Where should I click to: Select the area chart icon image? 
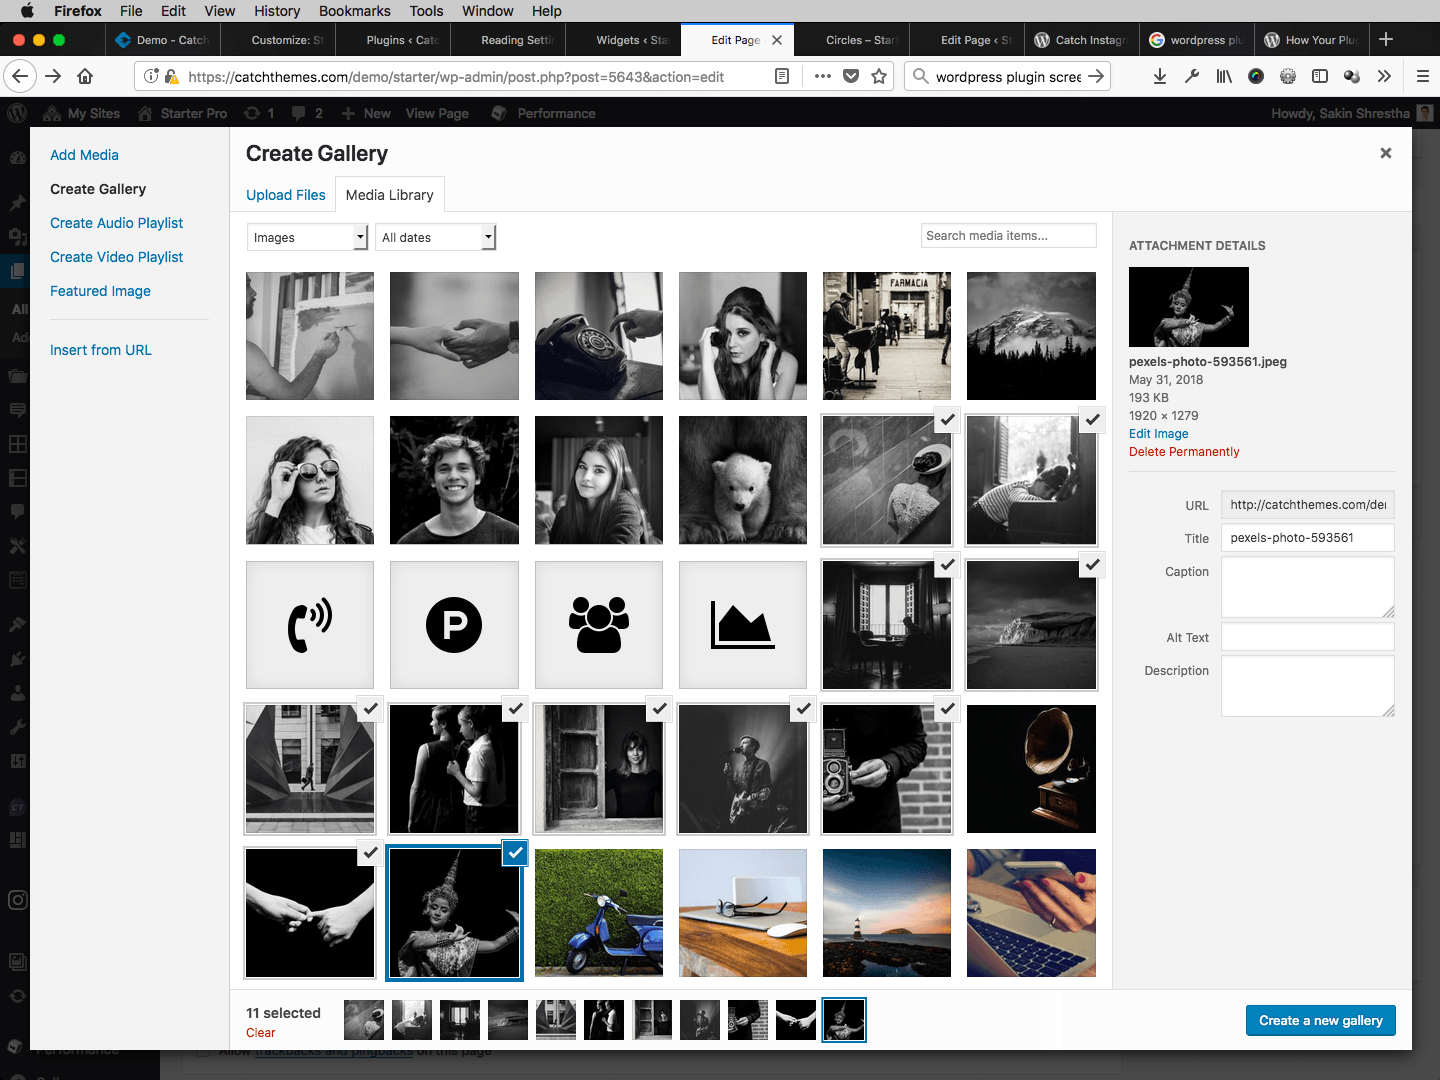tap(742, 625)
